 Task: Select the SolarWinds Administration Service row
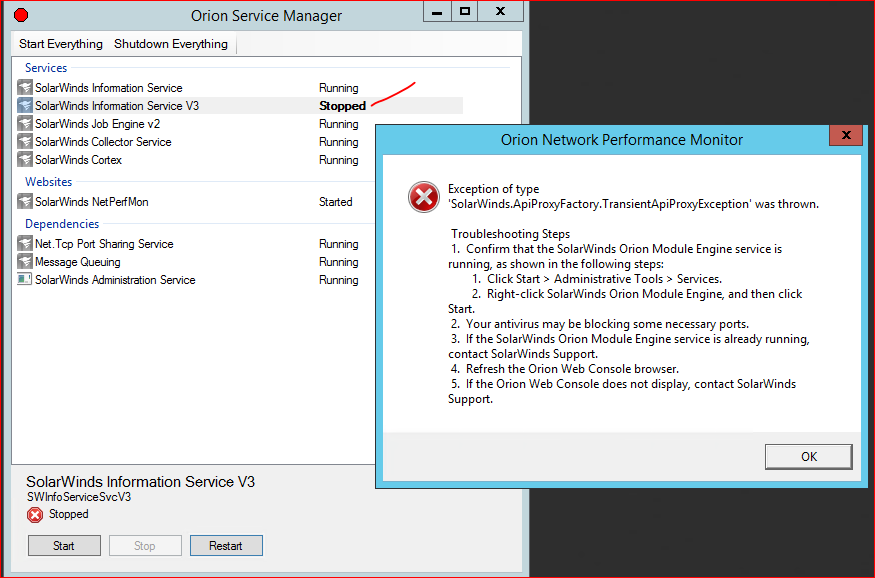tap(196, 280)
